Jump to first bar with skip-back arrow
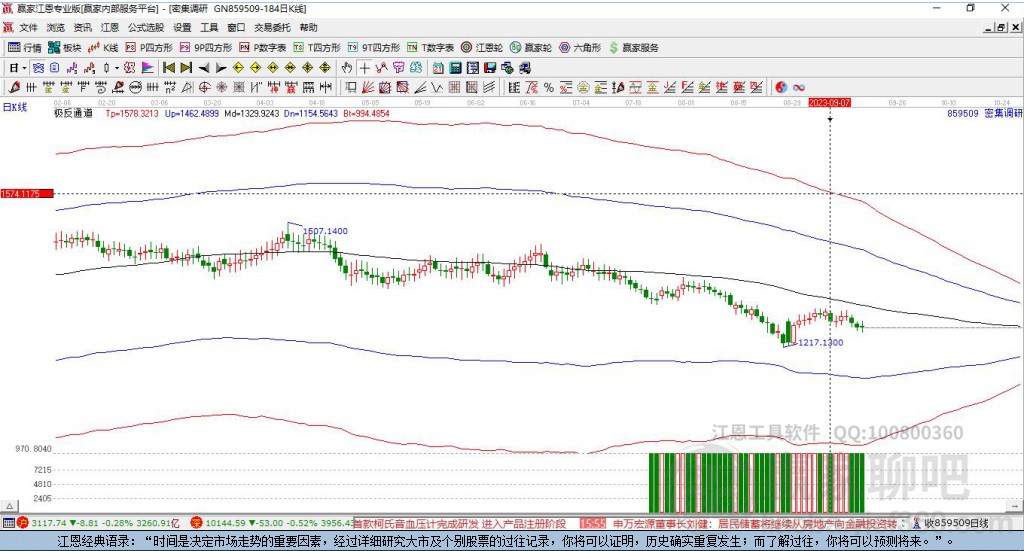The image size is (1024, 551). click(x=169, y=68)
